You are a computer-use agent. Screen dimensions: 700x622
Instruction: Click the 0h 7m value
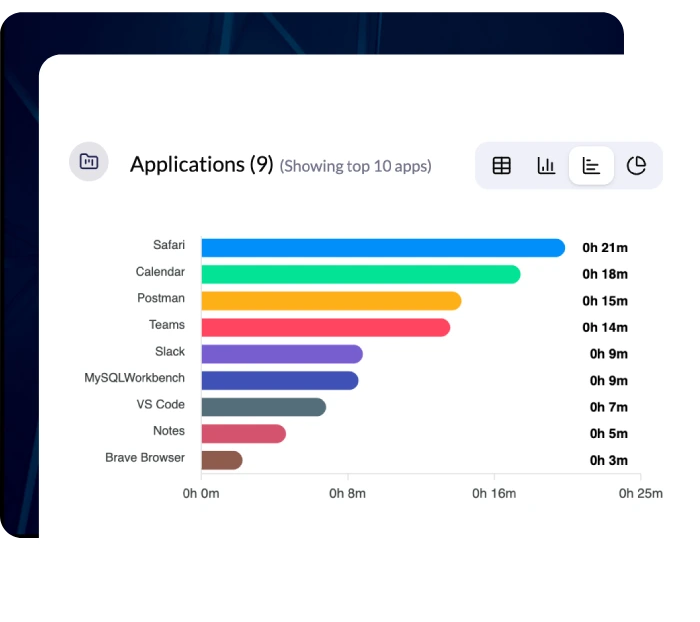tap(608, 407)
